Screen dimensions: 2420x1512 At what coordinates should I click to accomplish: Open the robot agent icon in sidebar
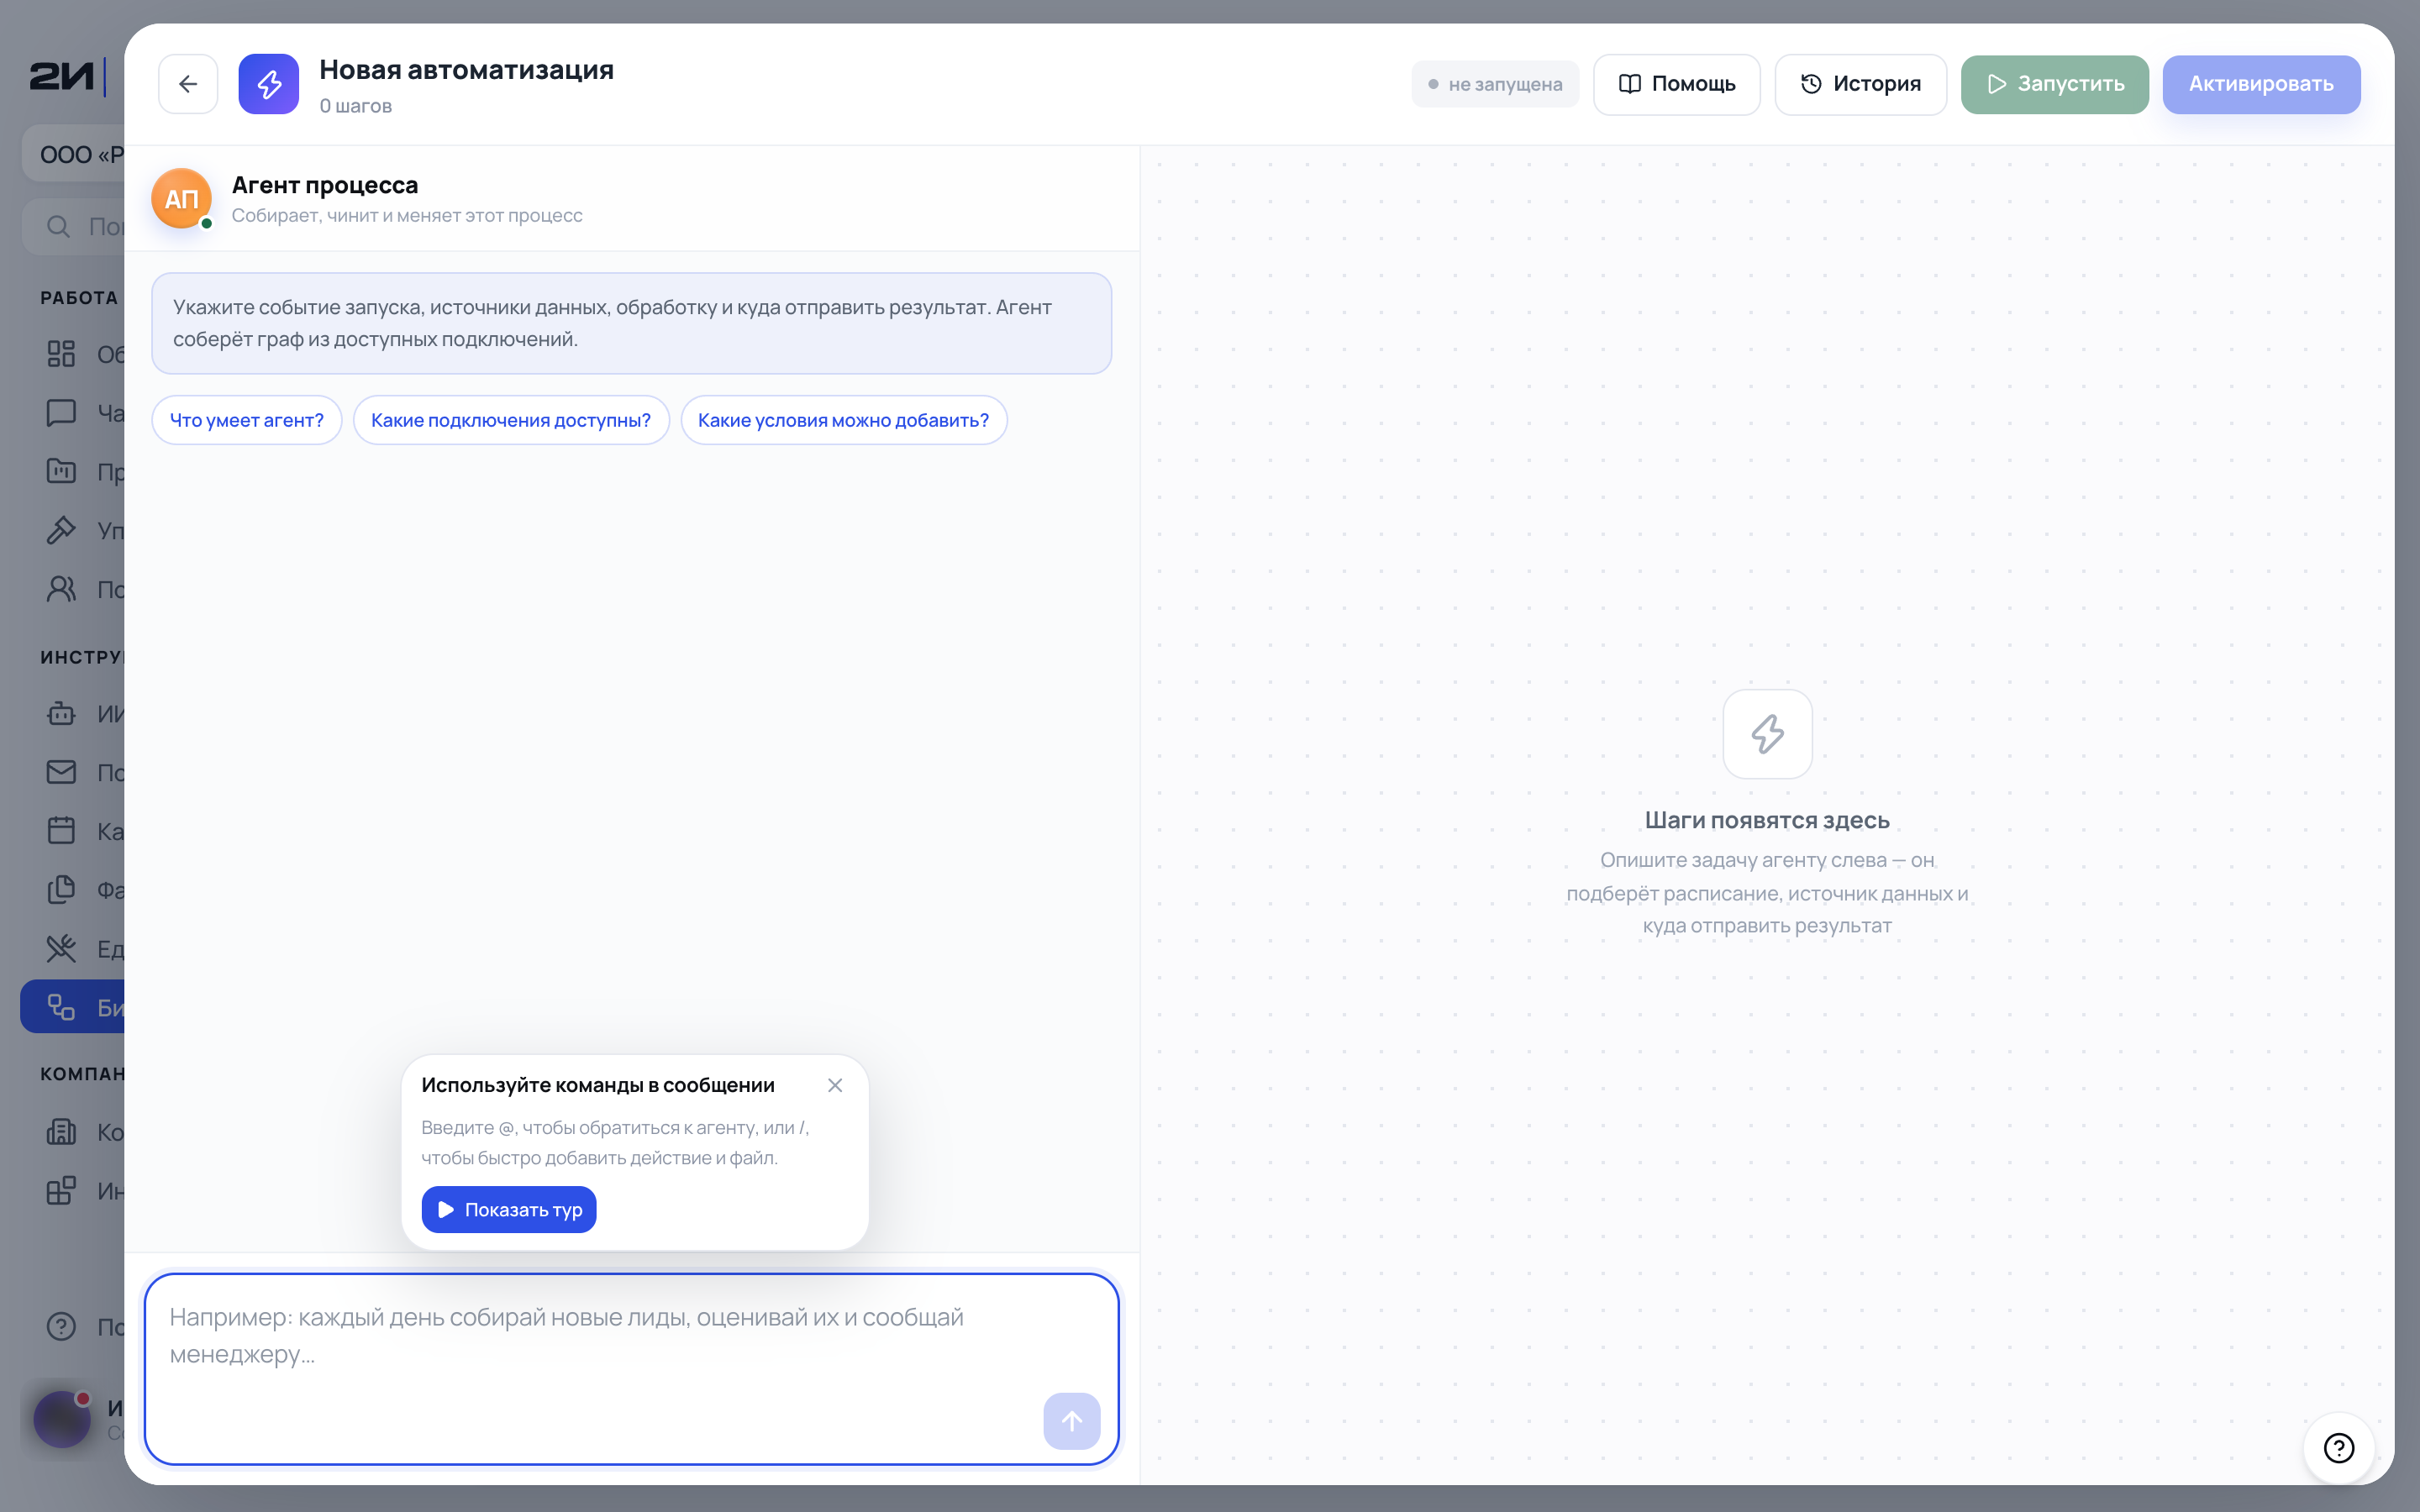pyautogui.click(x=61, y=714)
